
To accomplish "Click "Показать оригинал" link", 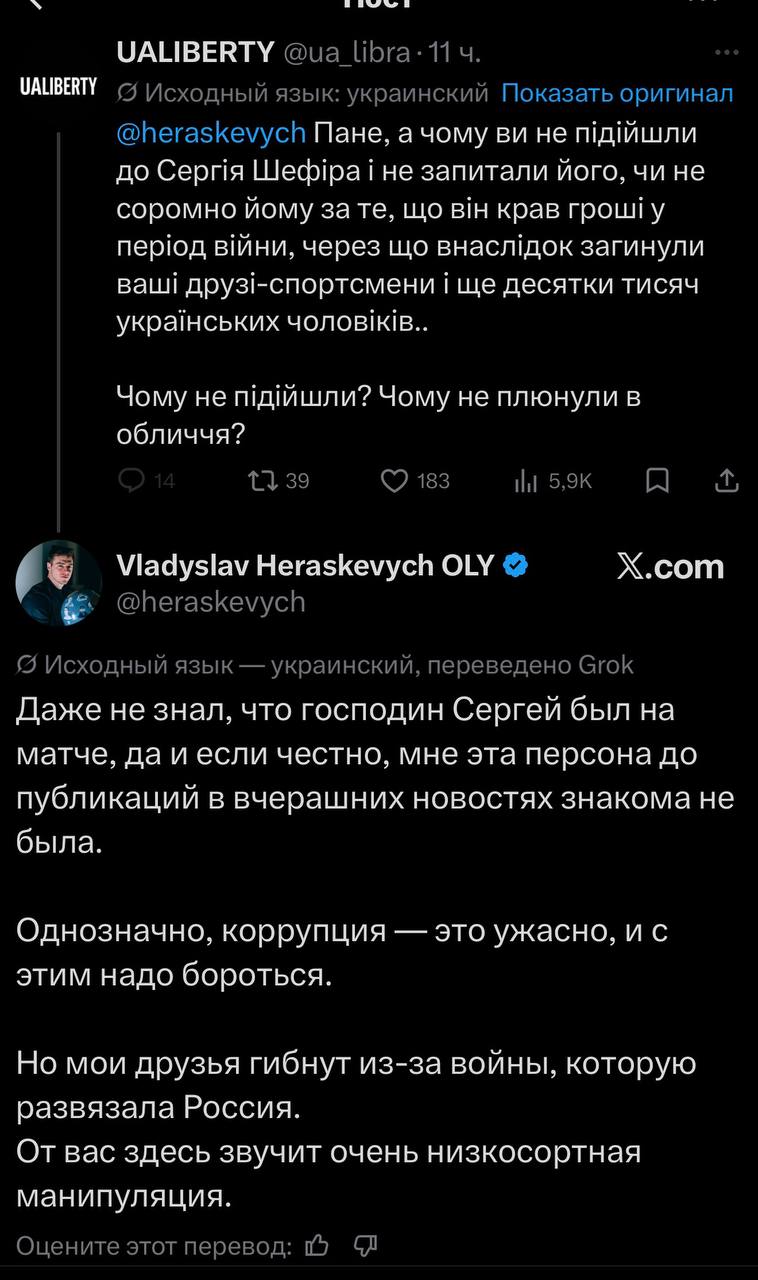I will point(617,93).
